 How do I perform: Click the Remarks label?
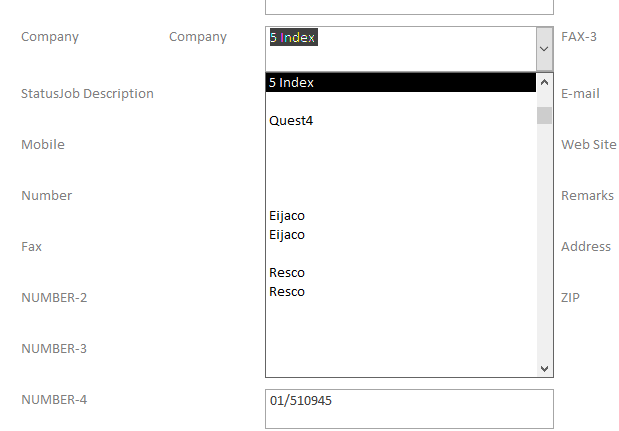click(x=587, y=196)
